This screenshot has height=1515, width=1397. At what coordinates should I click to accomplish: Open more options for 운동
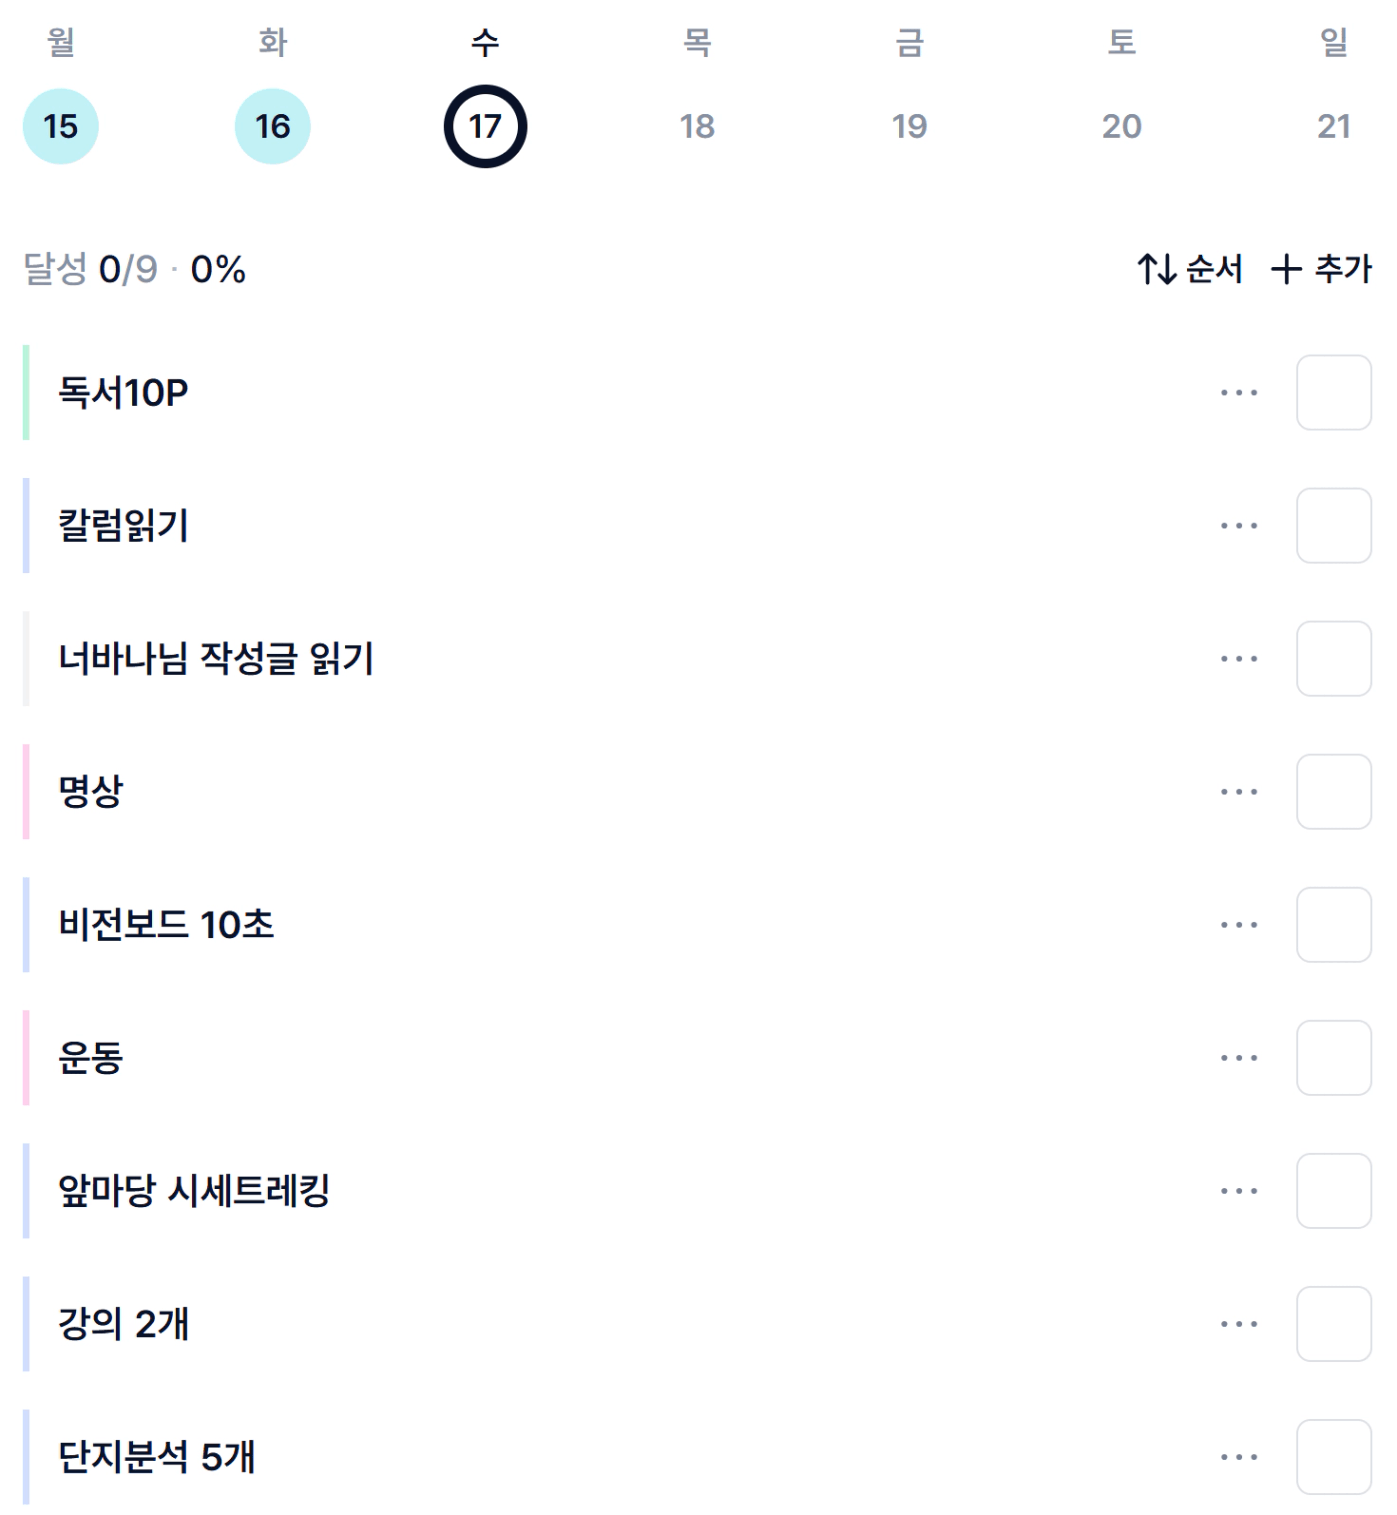[1238, 1058]
